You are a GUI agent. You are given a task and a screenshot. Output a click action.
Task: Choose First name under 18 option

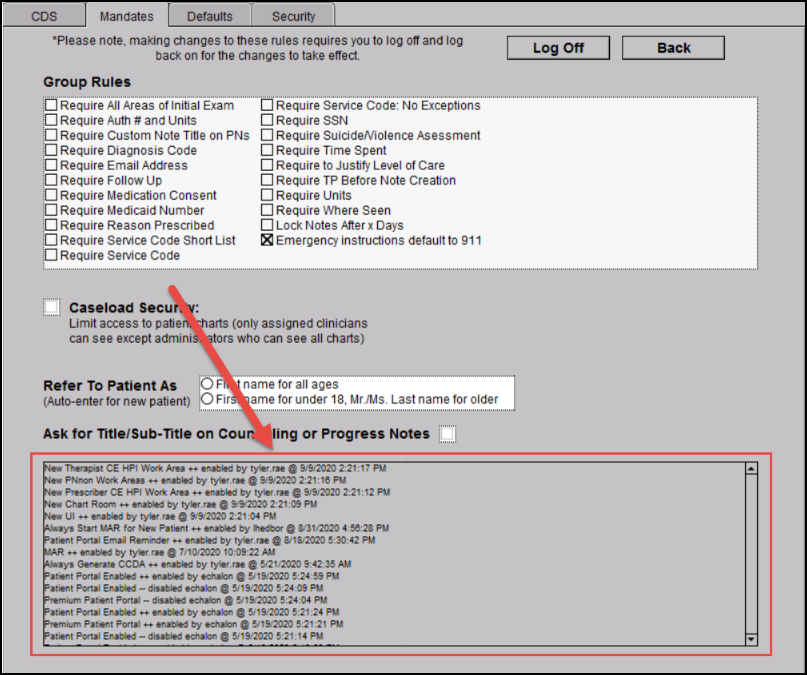coord(208,400)
